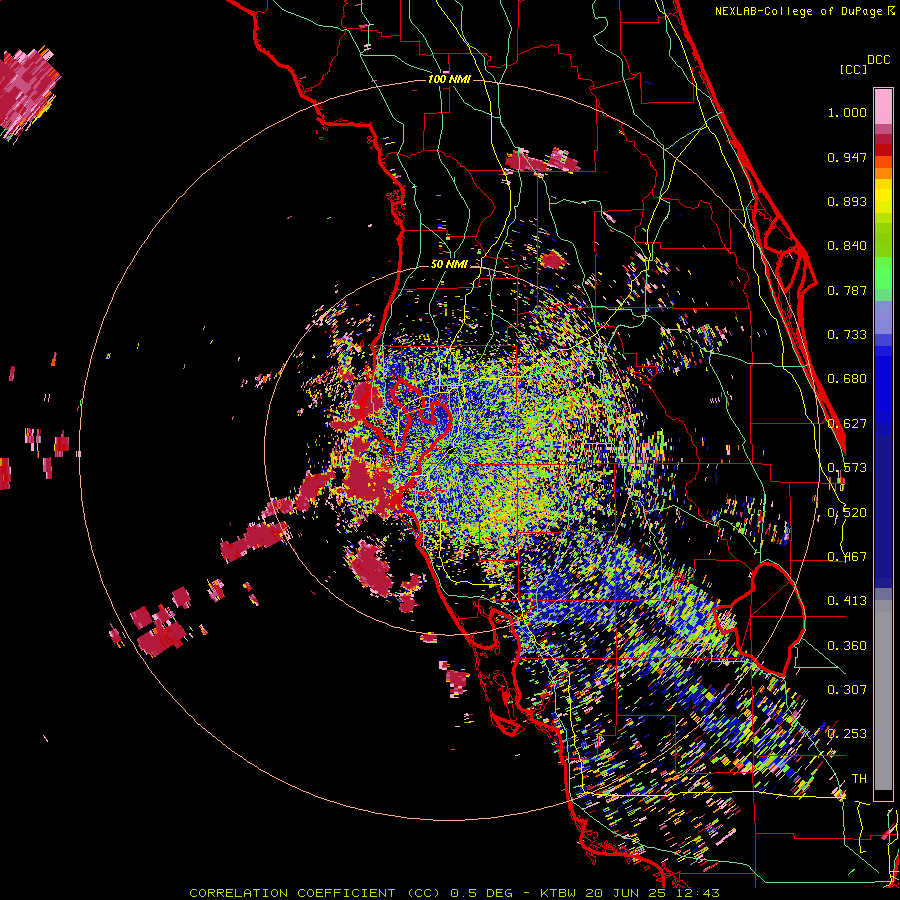Click the 0.787 scale value
This screenshot has height=900, width=900.
click(x=847, y=290)
